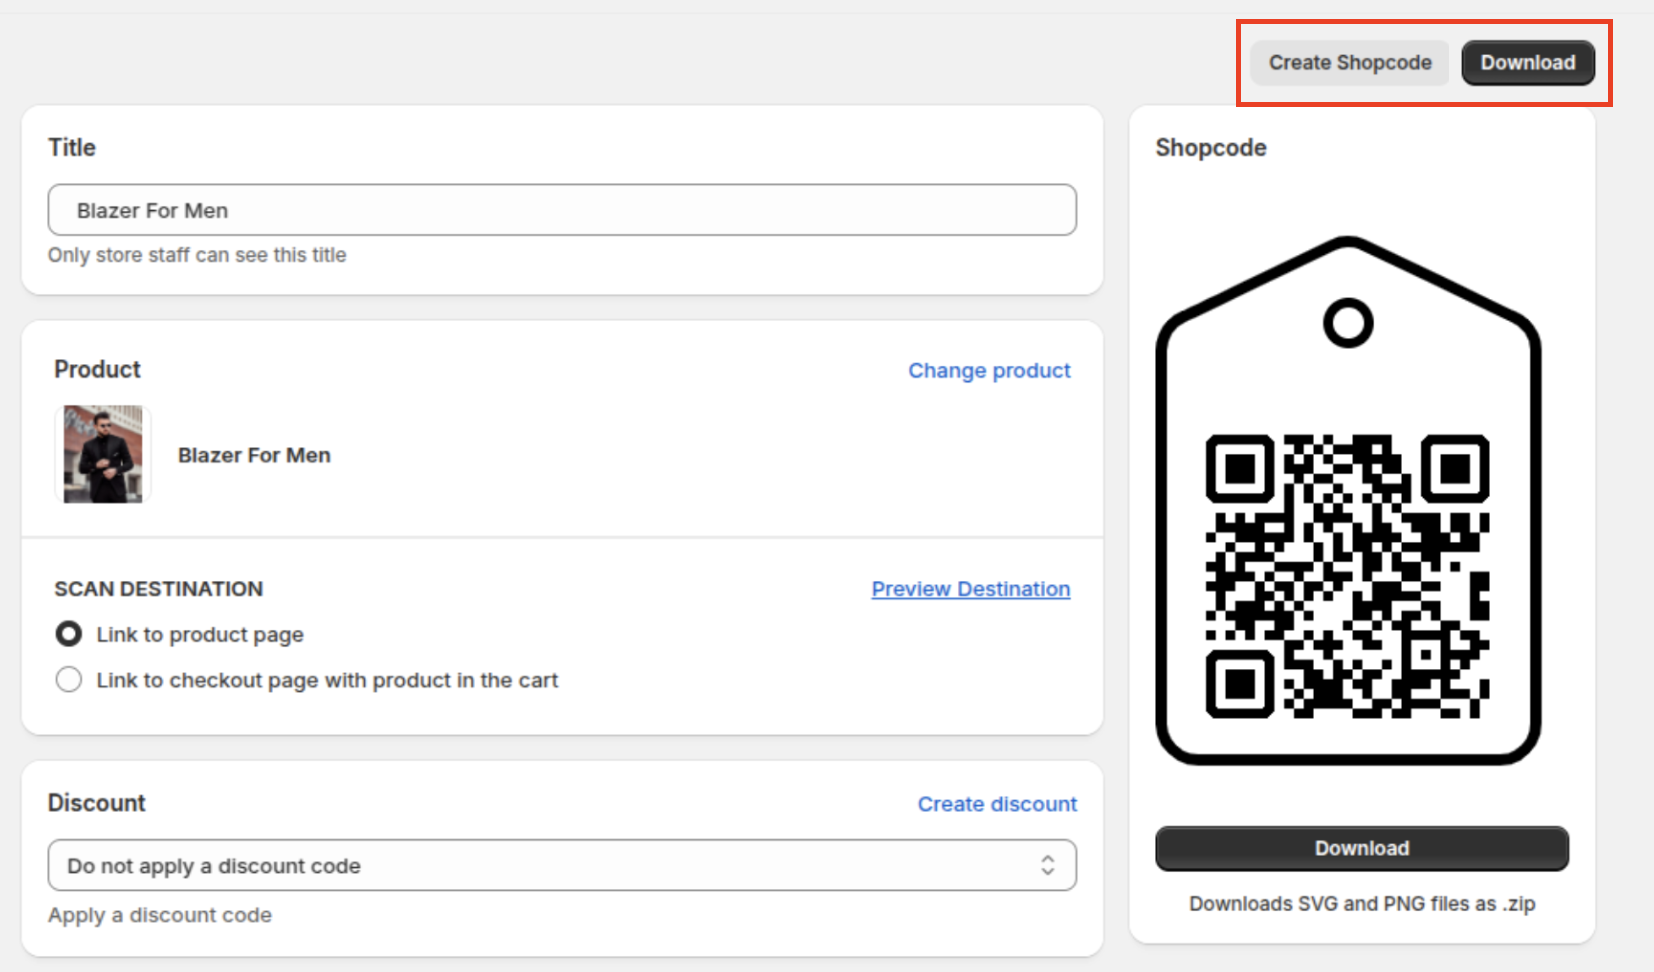Click the Product section heading
Image resolution: width=1654 pixels, height=972 pixels.
[x=97, y=369]
